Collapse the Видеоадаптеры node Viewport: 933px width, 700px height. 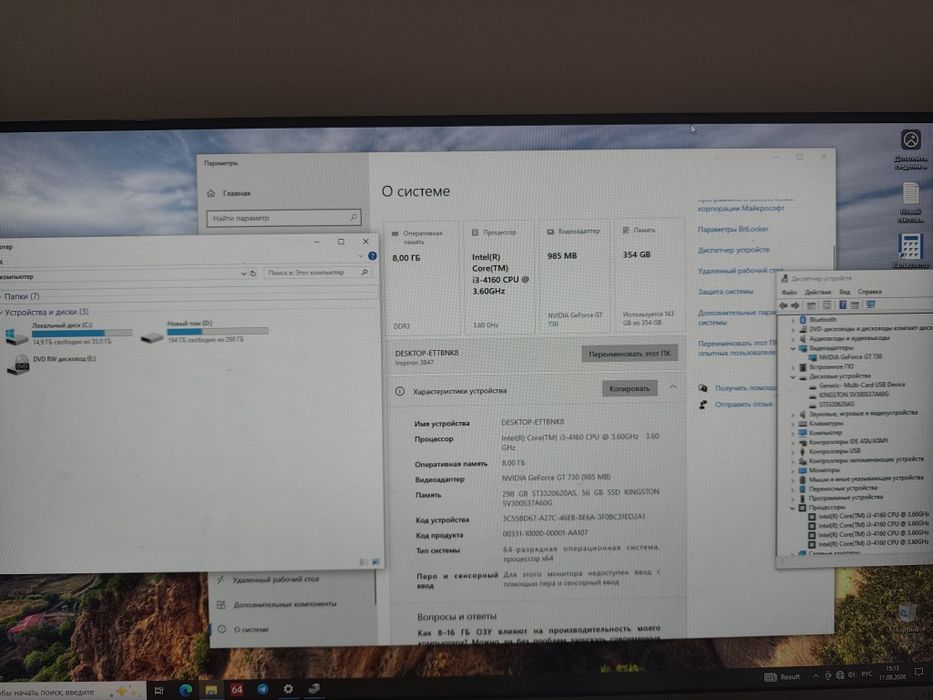click(x=793, y=348)
